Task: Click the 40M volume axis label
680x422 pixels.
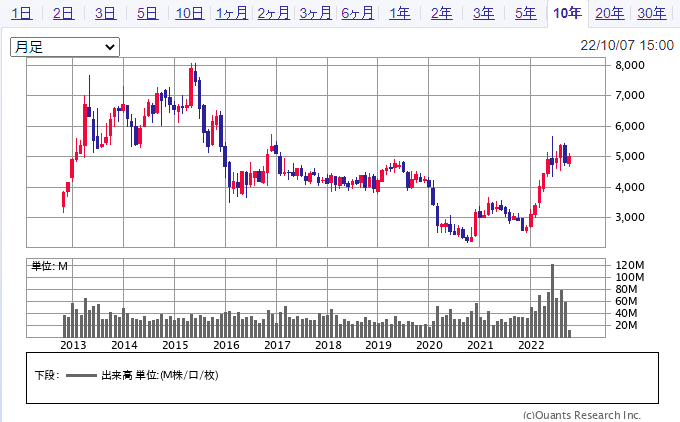Action: pyautogui.click(x=626, y=313)
